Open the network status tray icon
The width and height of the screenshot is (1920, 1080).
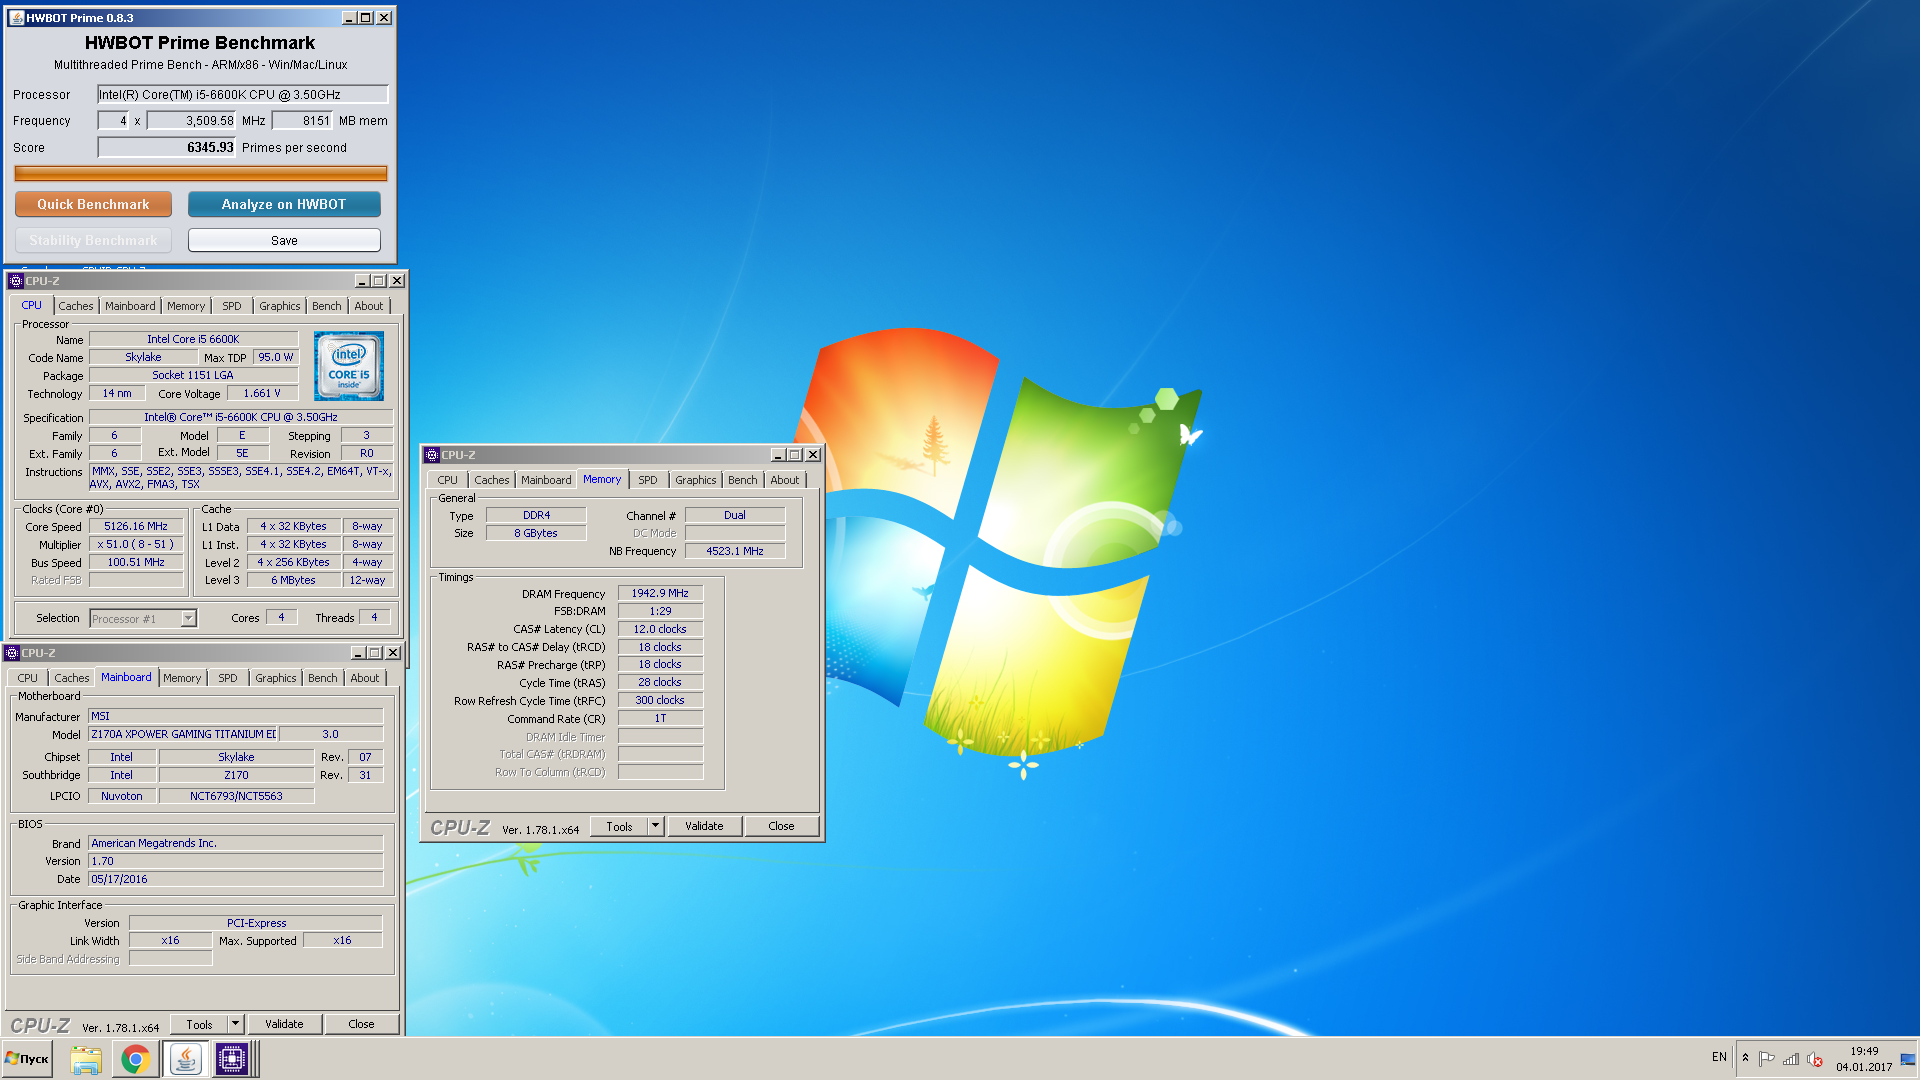(1791, 1059)
